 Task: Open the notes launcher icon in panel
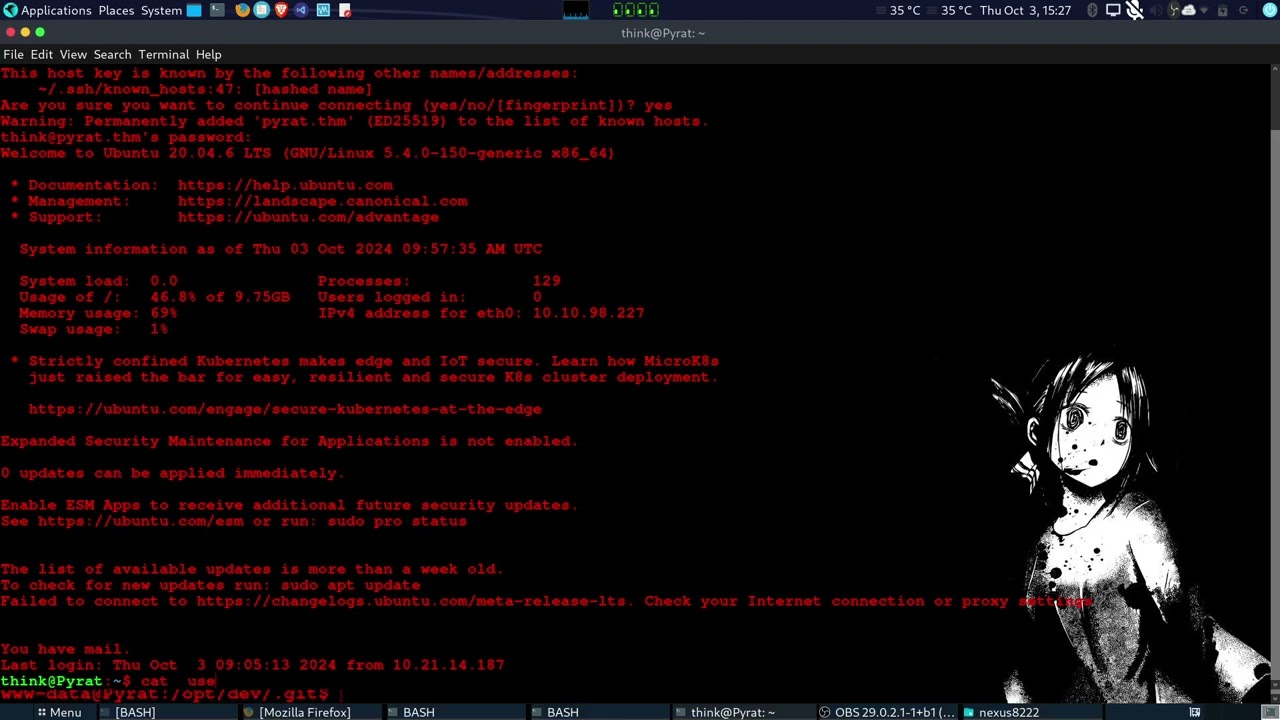(x=261, y=10)
